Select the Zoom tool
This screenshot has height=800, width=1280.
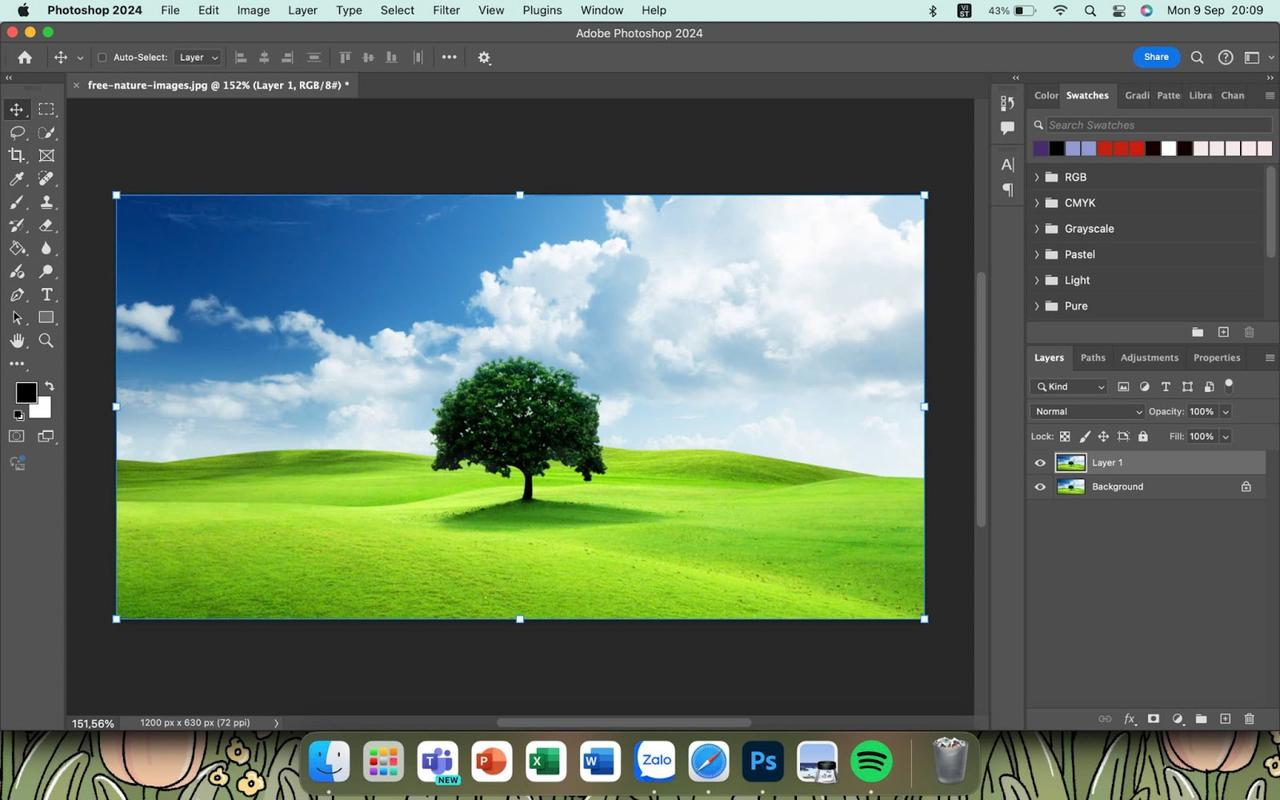(x=46, y=340)
